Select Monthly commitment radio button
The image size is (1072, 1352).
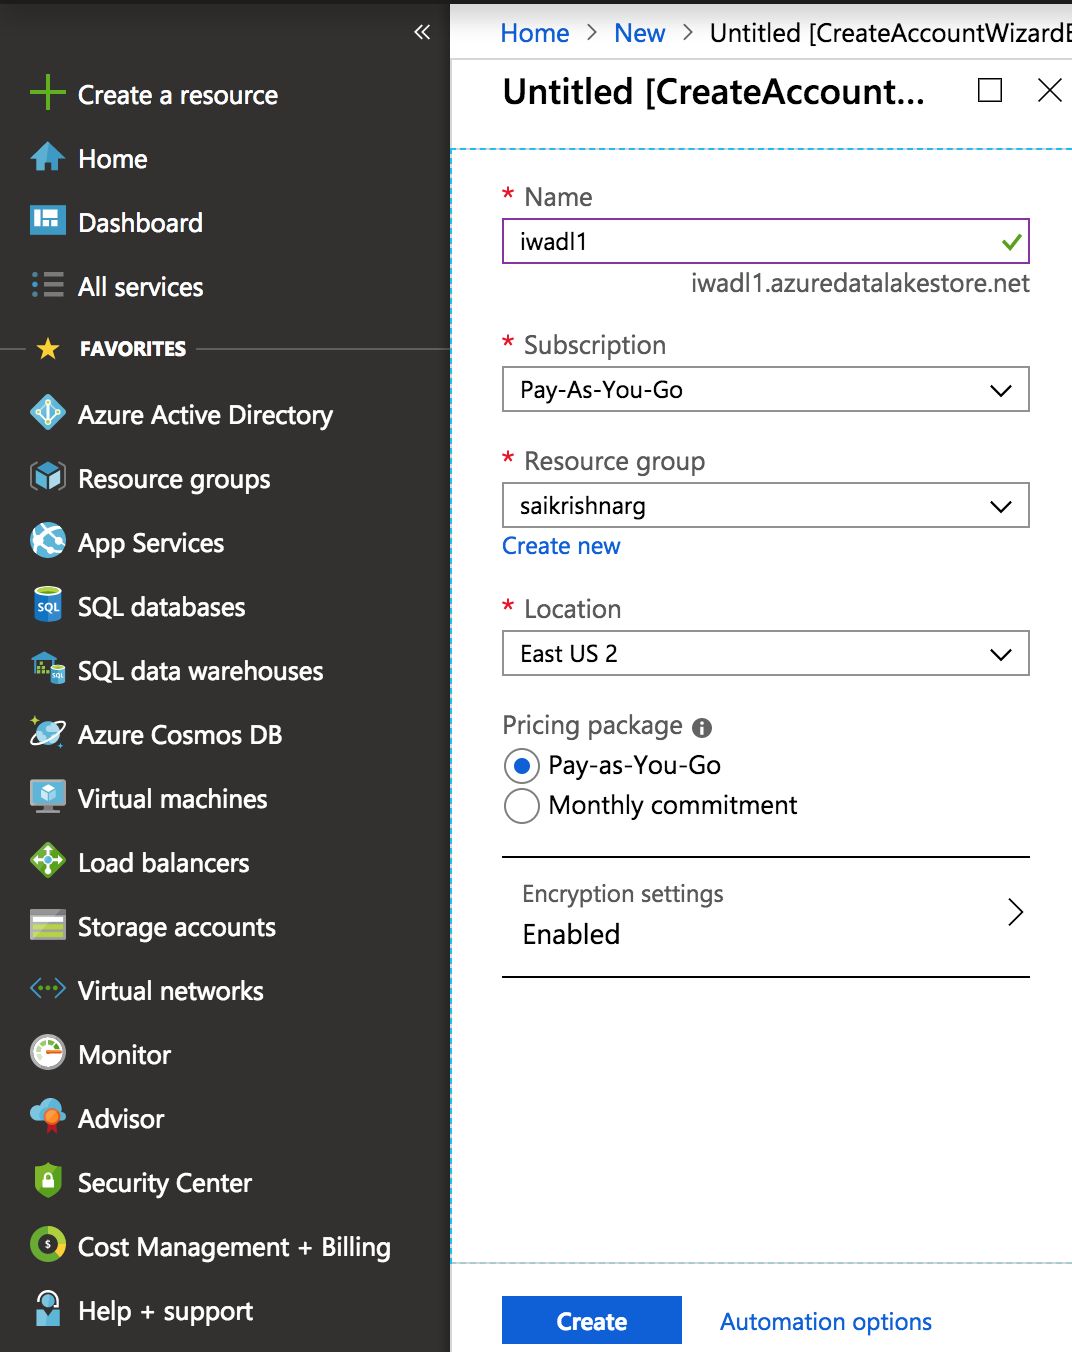[522, 806]
